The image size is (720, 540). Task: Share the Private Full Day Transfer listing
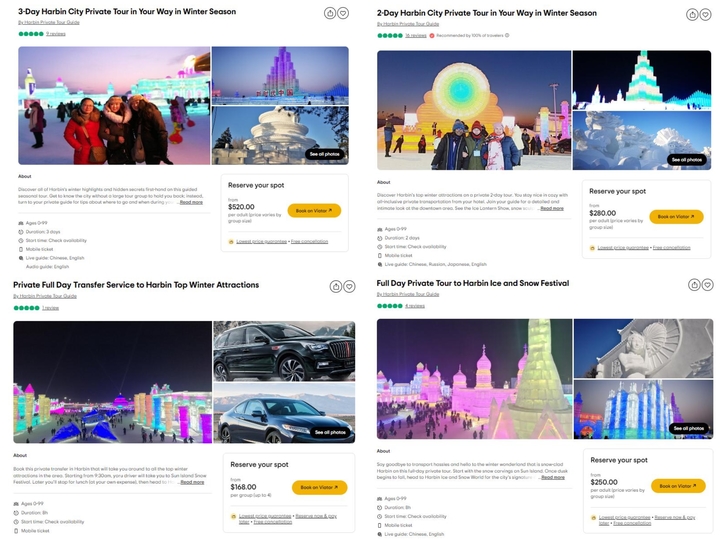click(x=336, y=287)
